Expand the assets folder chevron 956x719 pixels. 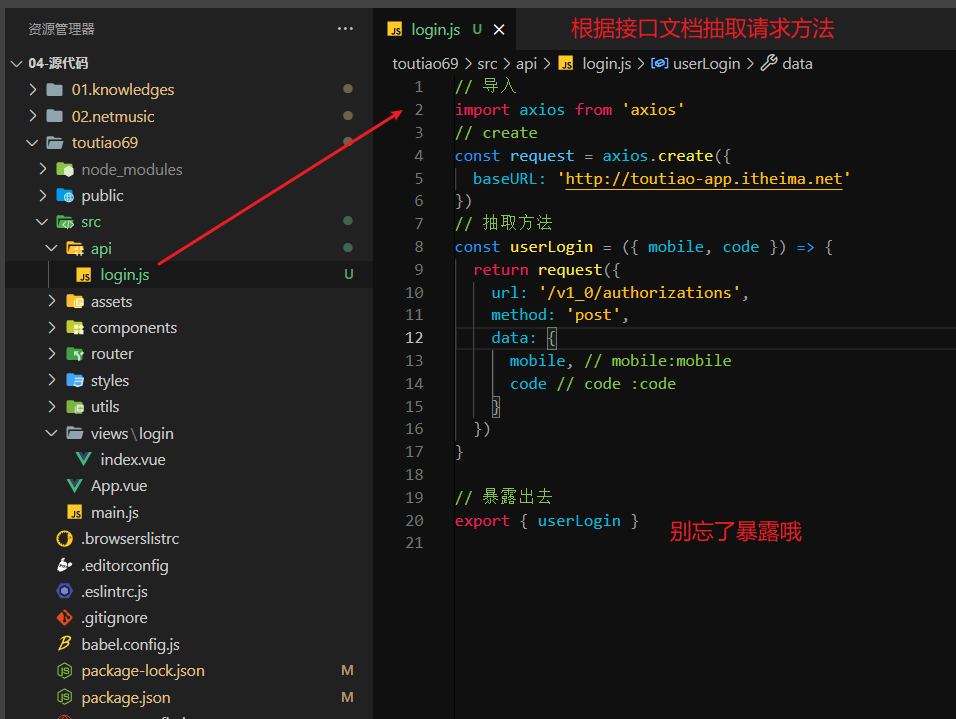point(52,301)
